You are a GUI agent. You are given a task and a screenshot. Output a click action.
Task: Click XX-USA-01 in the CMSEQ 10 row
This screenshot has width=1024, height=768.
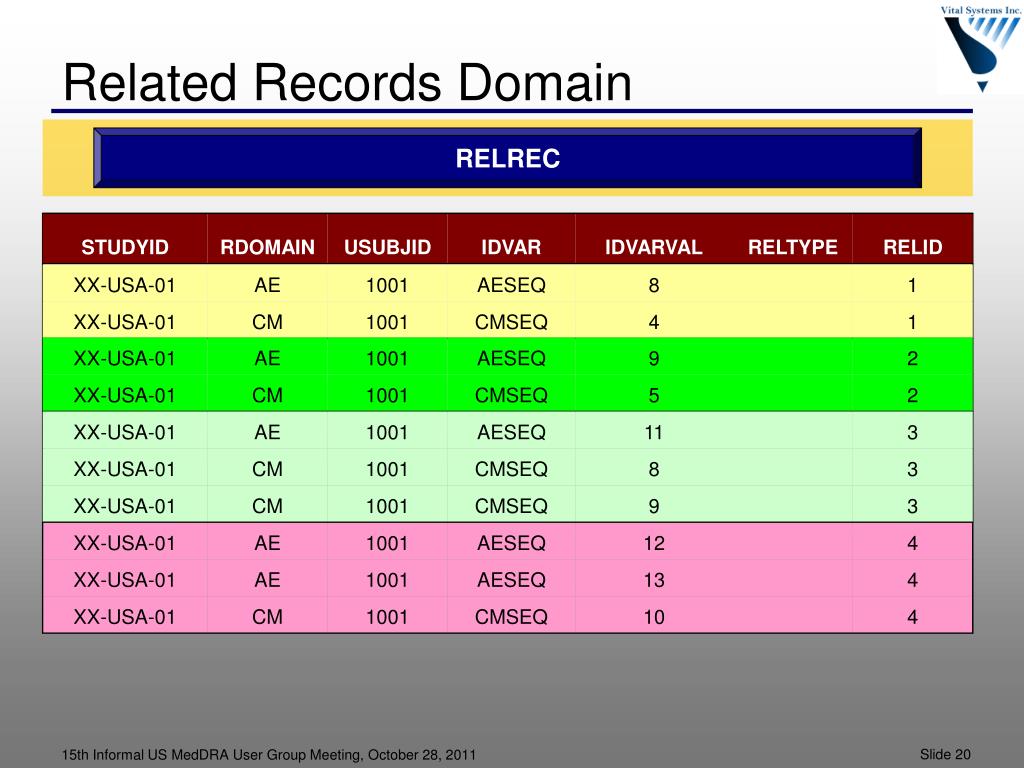pos(125,617)
